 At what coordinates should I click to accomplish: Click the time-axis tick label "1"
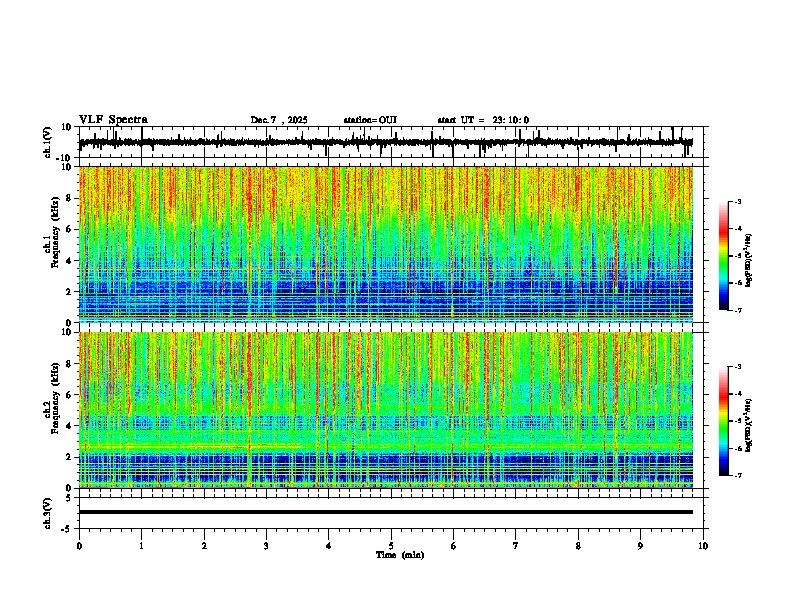141,546
